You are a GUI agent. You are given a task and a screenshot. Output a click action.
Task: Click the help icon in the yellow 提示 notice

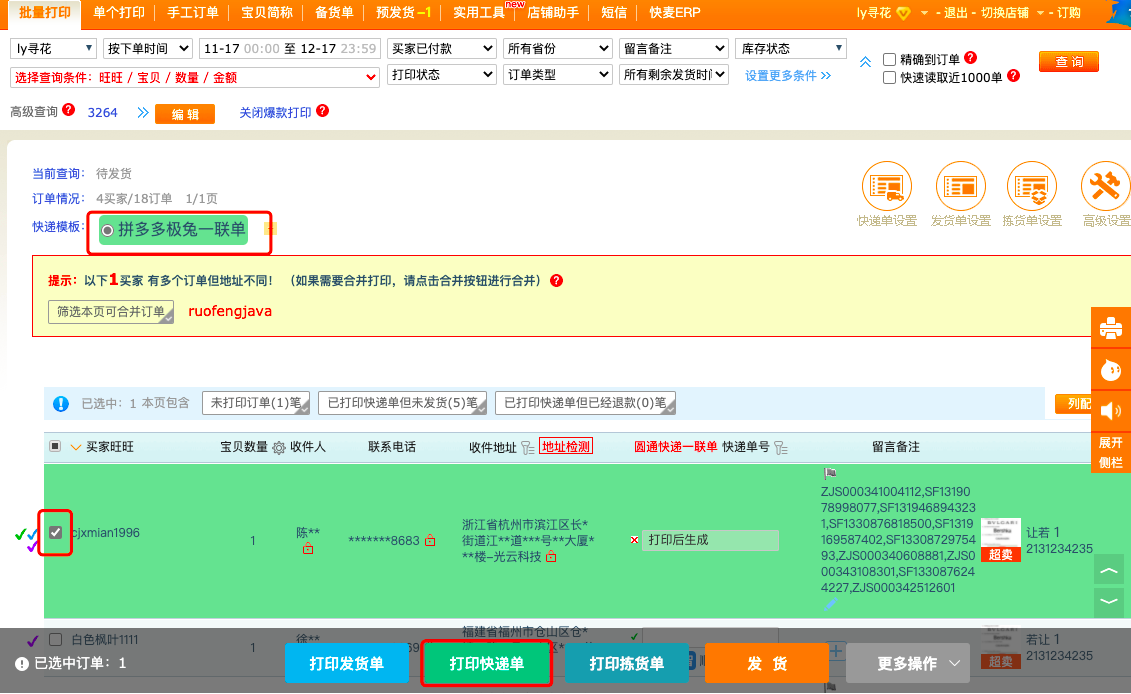point(556,281)
